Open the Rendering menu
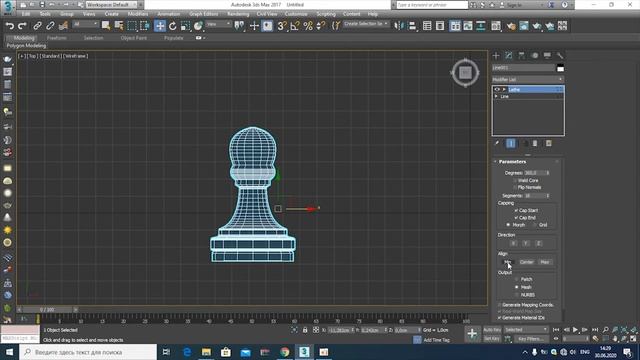The image size is (640, 360). [238, 13]
